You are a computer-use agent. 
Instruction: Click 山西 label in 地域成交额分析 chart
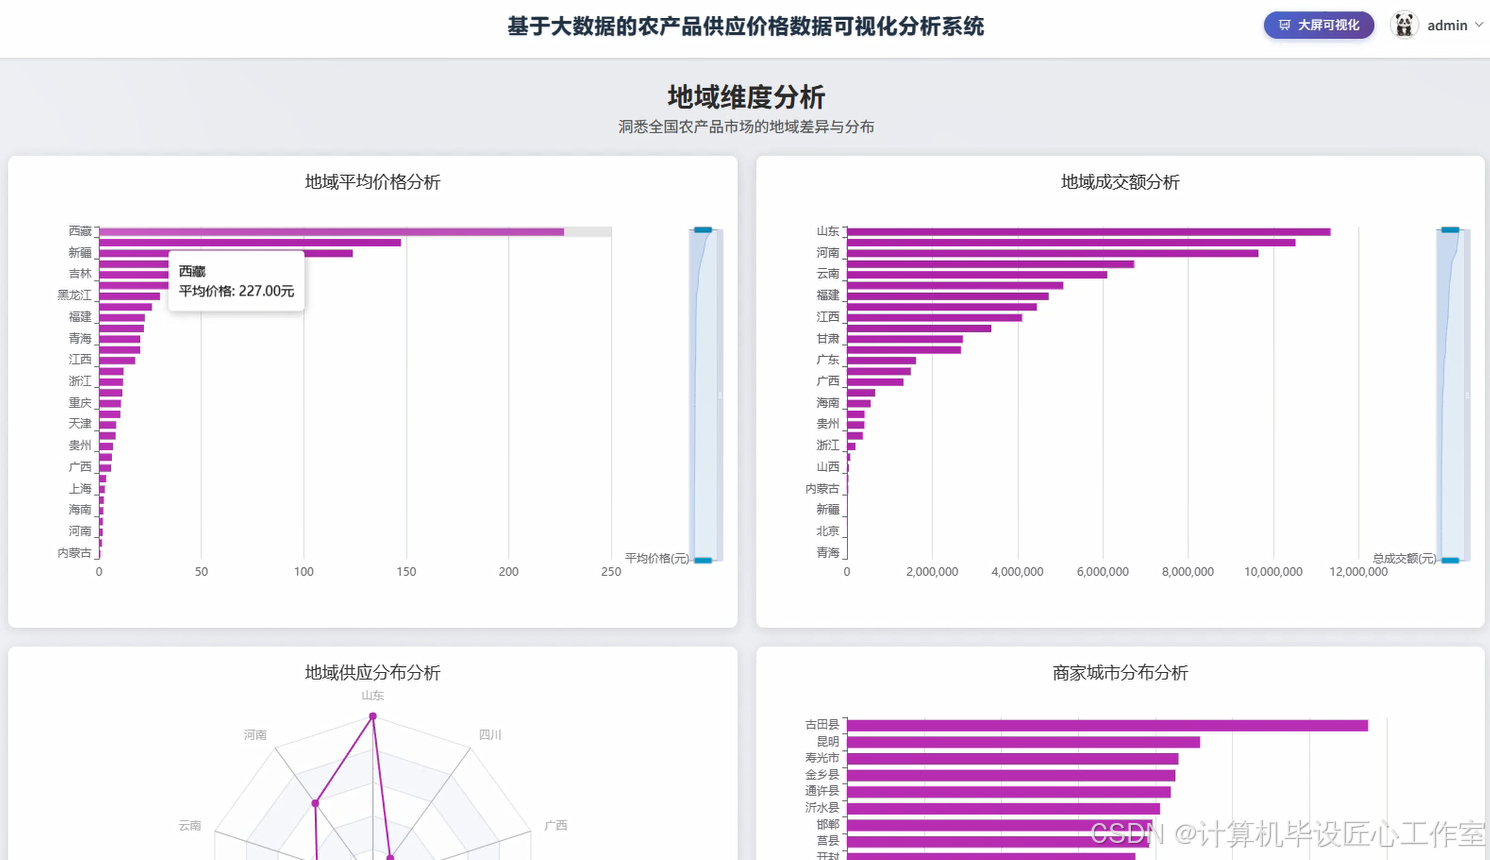pos(828,467)
